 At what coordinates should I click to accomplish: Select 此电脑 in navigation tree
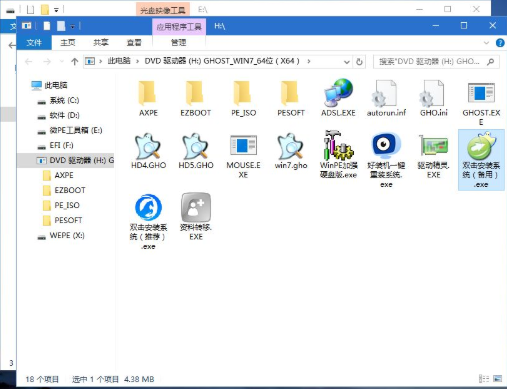tap(56, 85)
